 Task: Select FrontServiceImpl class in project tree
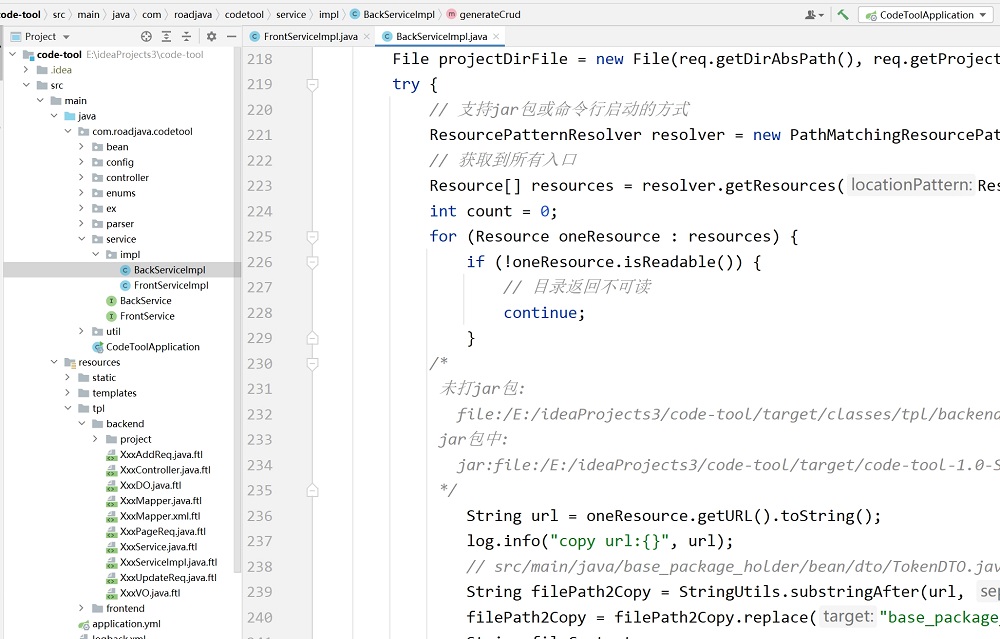pyautogui.click(x=170, y=285)
